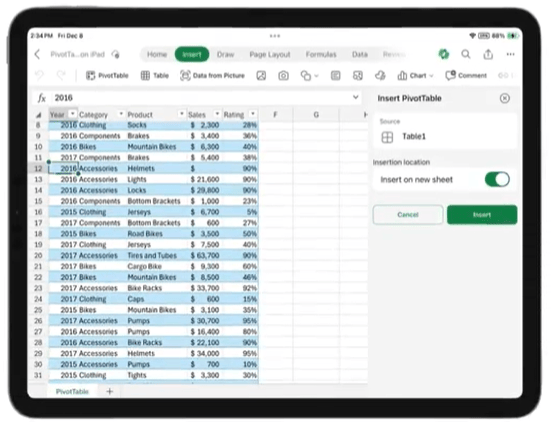
Task: Click the Road Bikes cell
Action: click(x=157, y=234)
